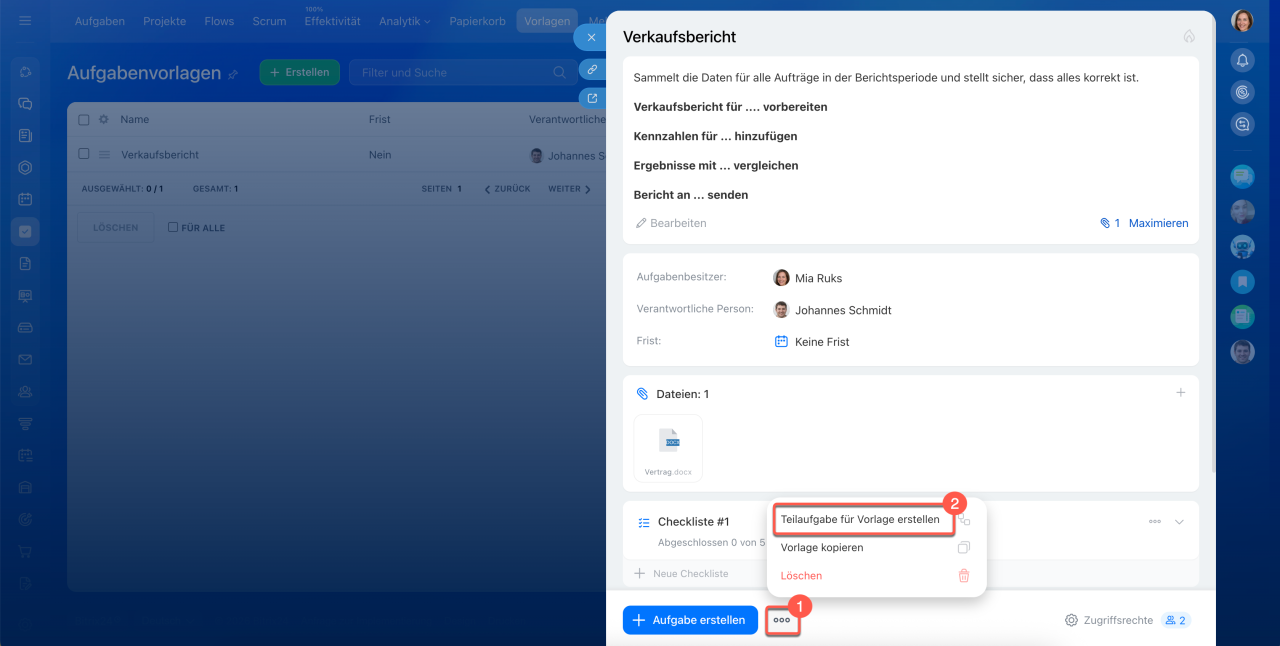Copy template link with chain icon
The image size is (1280, 646).
tap(592, 69)
